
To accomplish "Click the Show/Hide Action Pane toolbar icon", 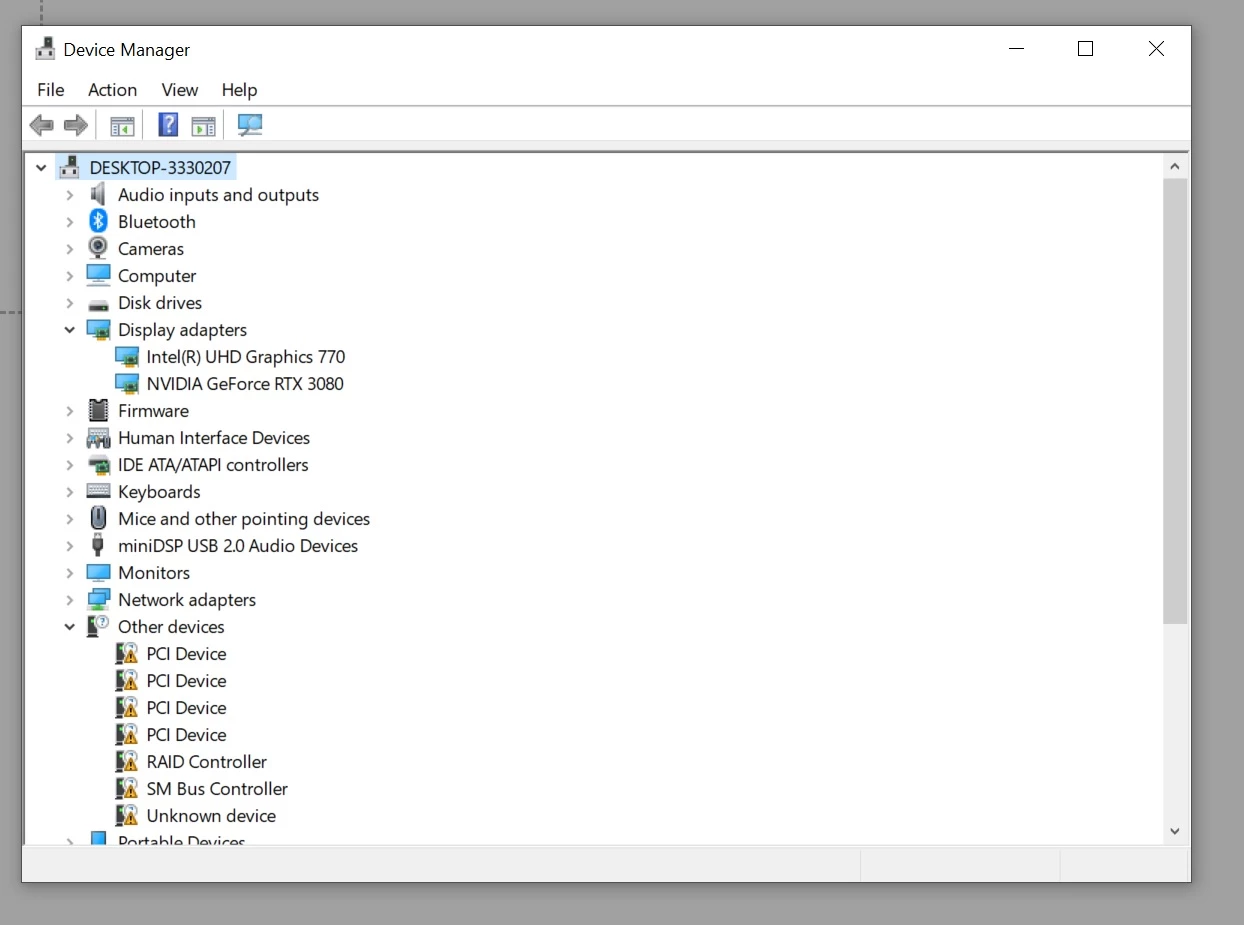I will [203, 126].
